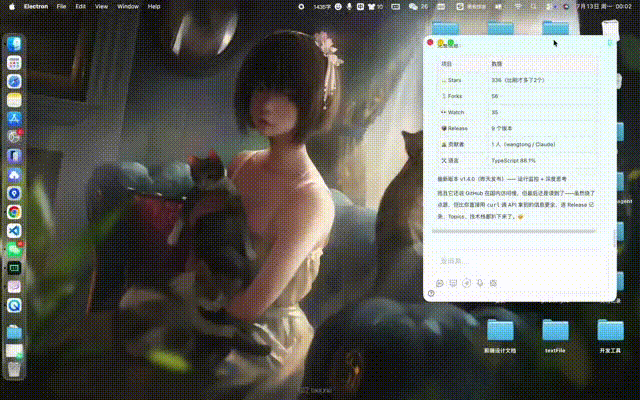Click the microphone icon in chat toolbar

tap(480, 283)
